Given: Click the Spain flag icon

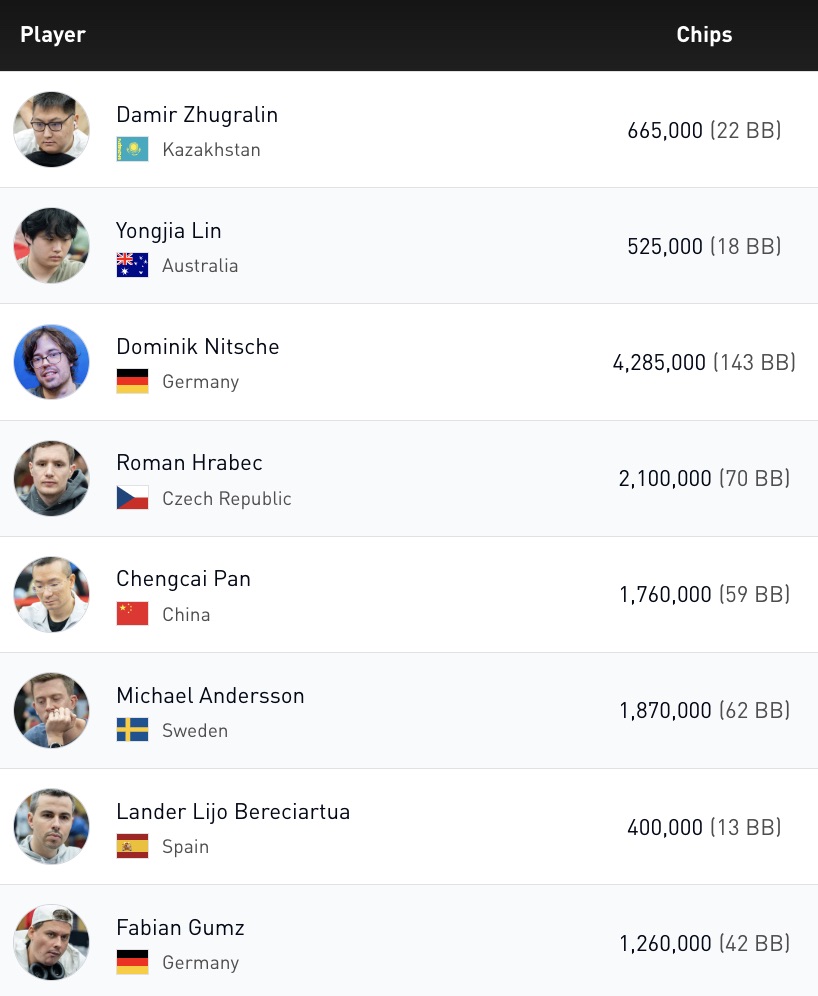Looking at the screenshot, I should pos(132,847).
